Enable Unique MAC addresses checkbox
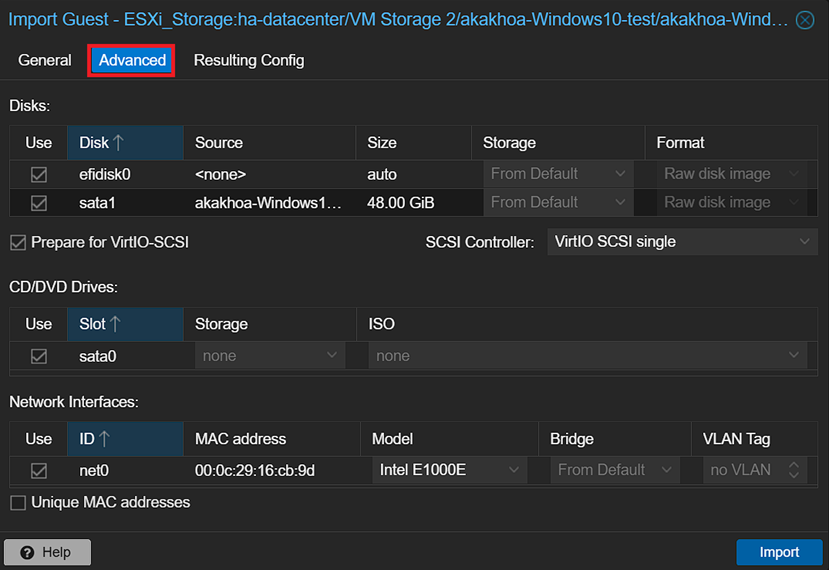The width and height of the screenshot is (829, 570). point(18,503)
